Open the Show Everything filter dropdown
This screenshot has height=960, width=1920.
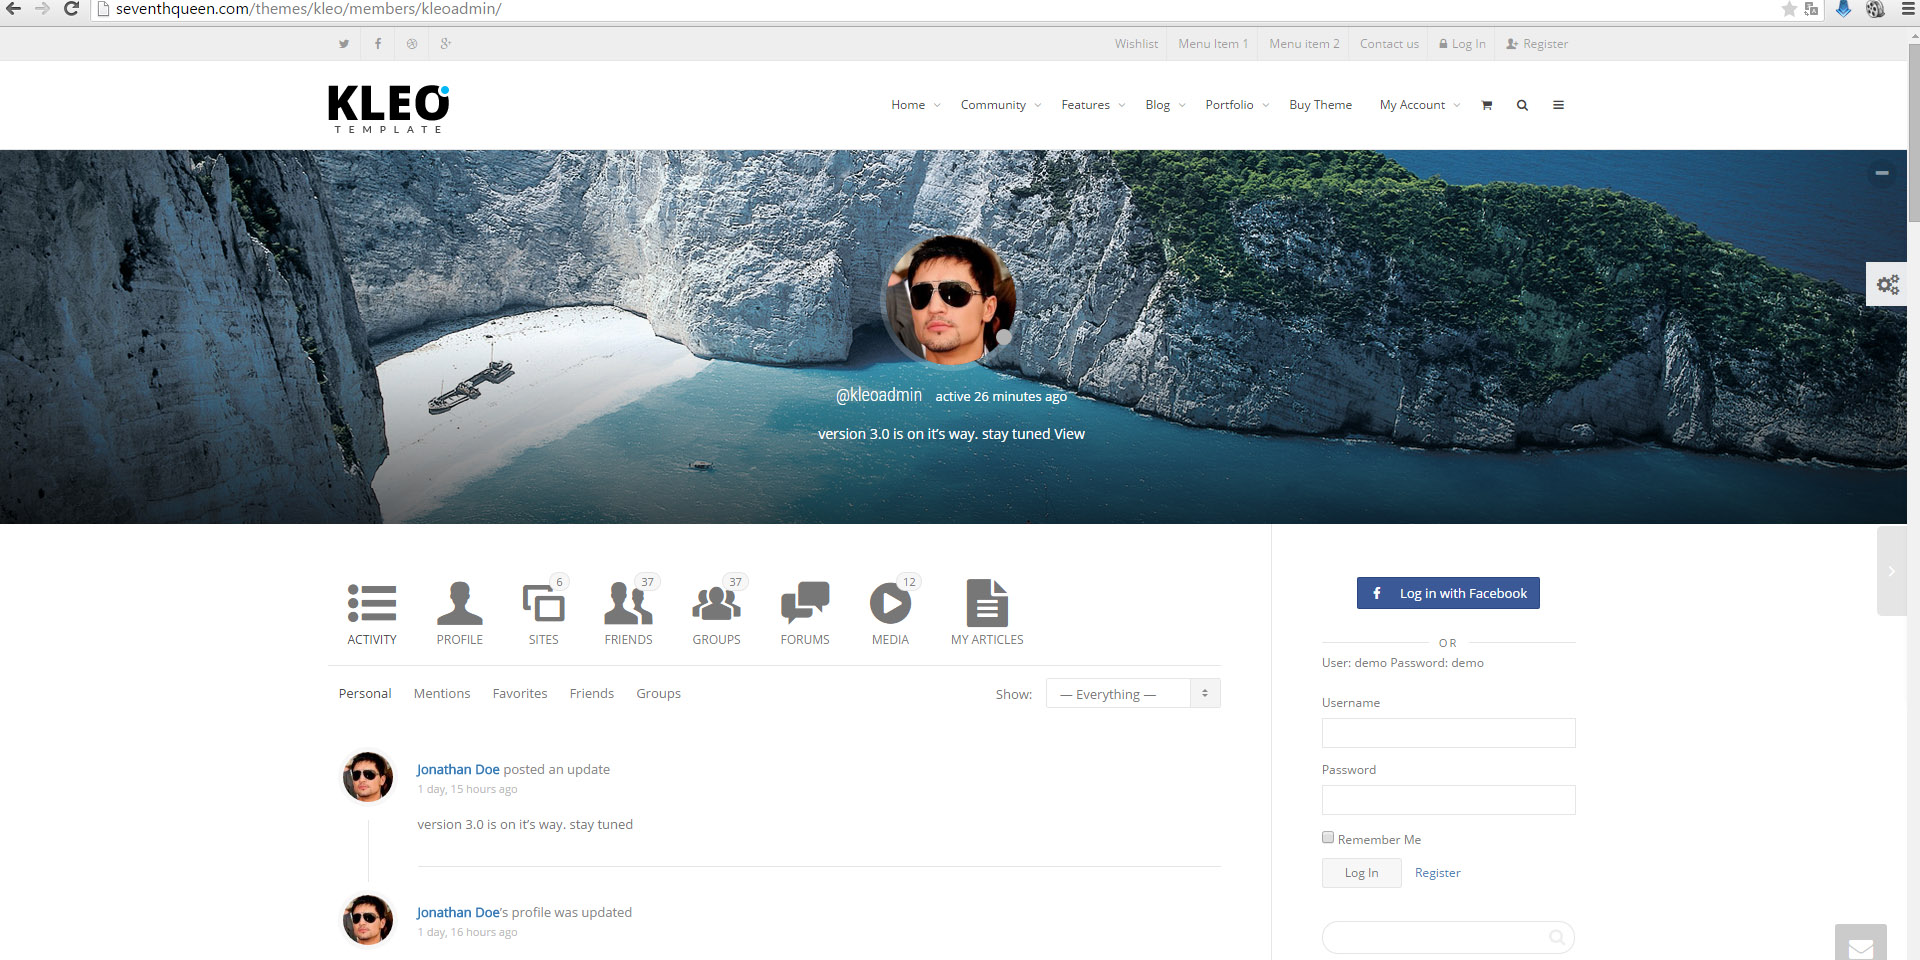click(x=1133, y=693)
